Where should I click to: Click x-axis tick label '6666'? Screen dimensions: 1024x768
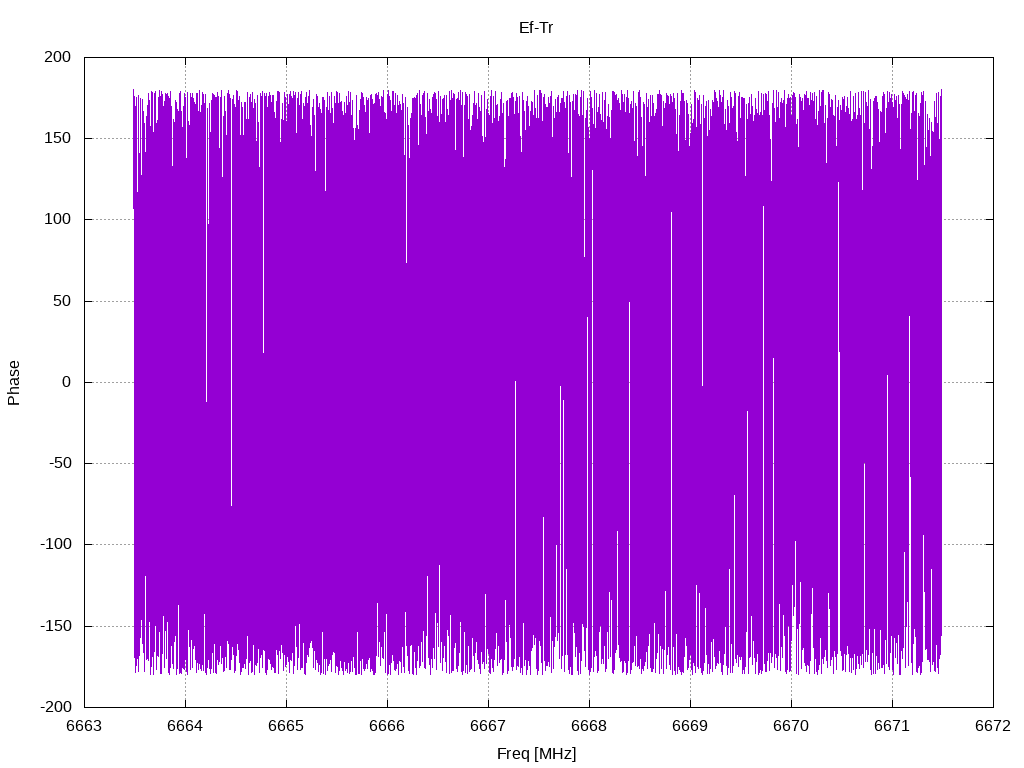coord(387,726)
